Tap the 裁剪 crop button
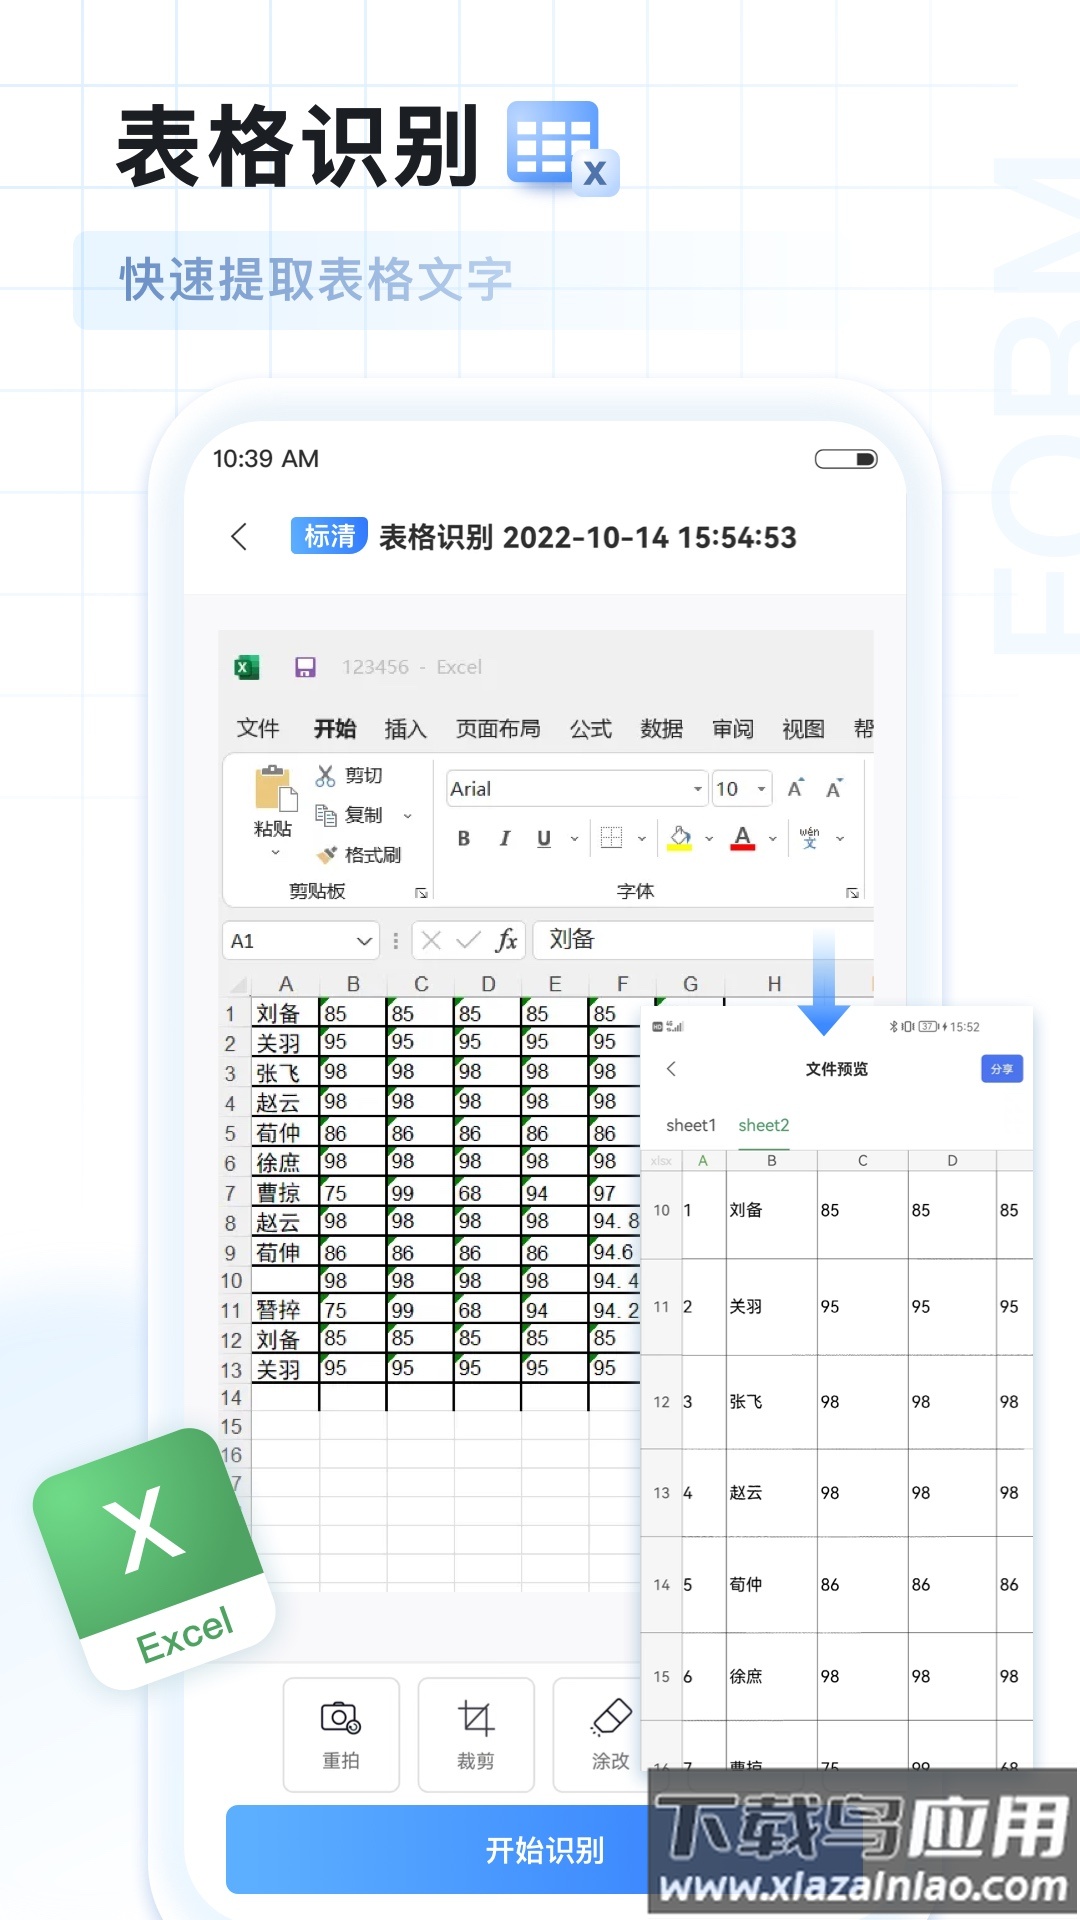 (x=476, y=1735)
